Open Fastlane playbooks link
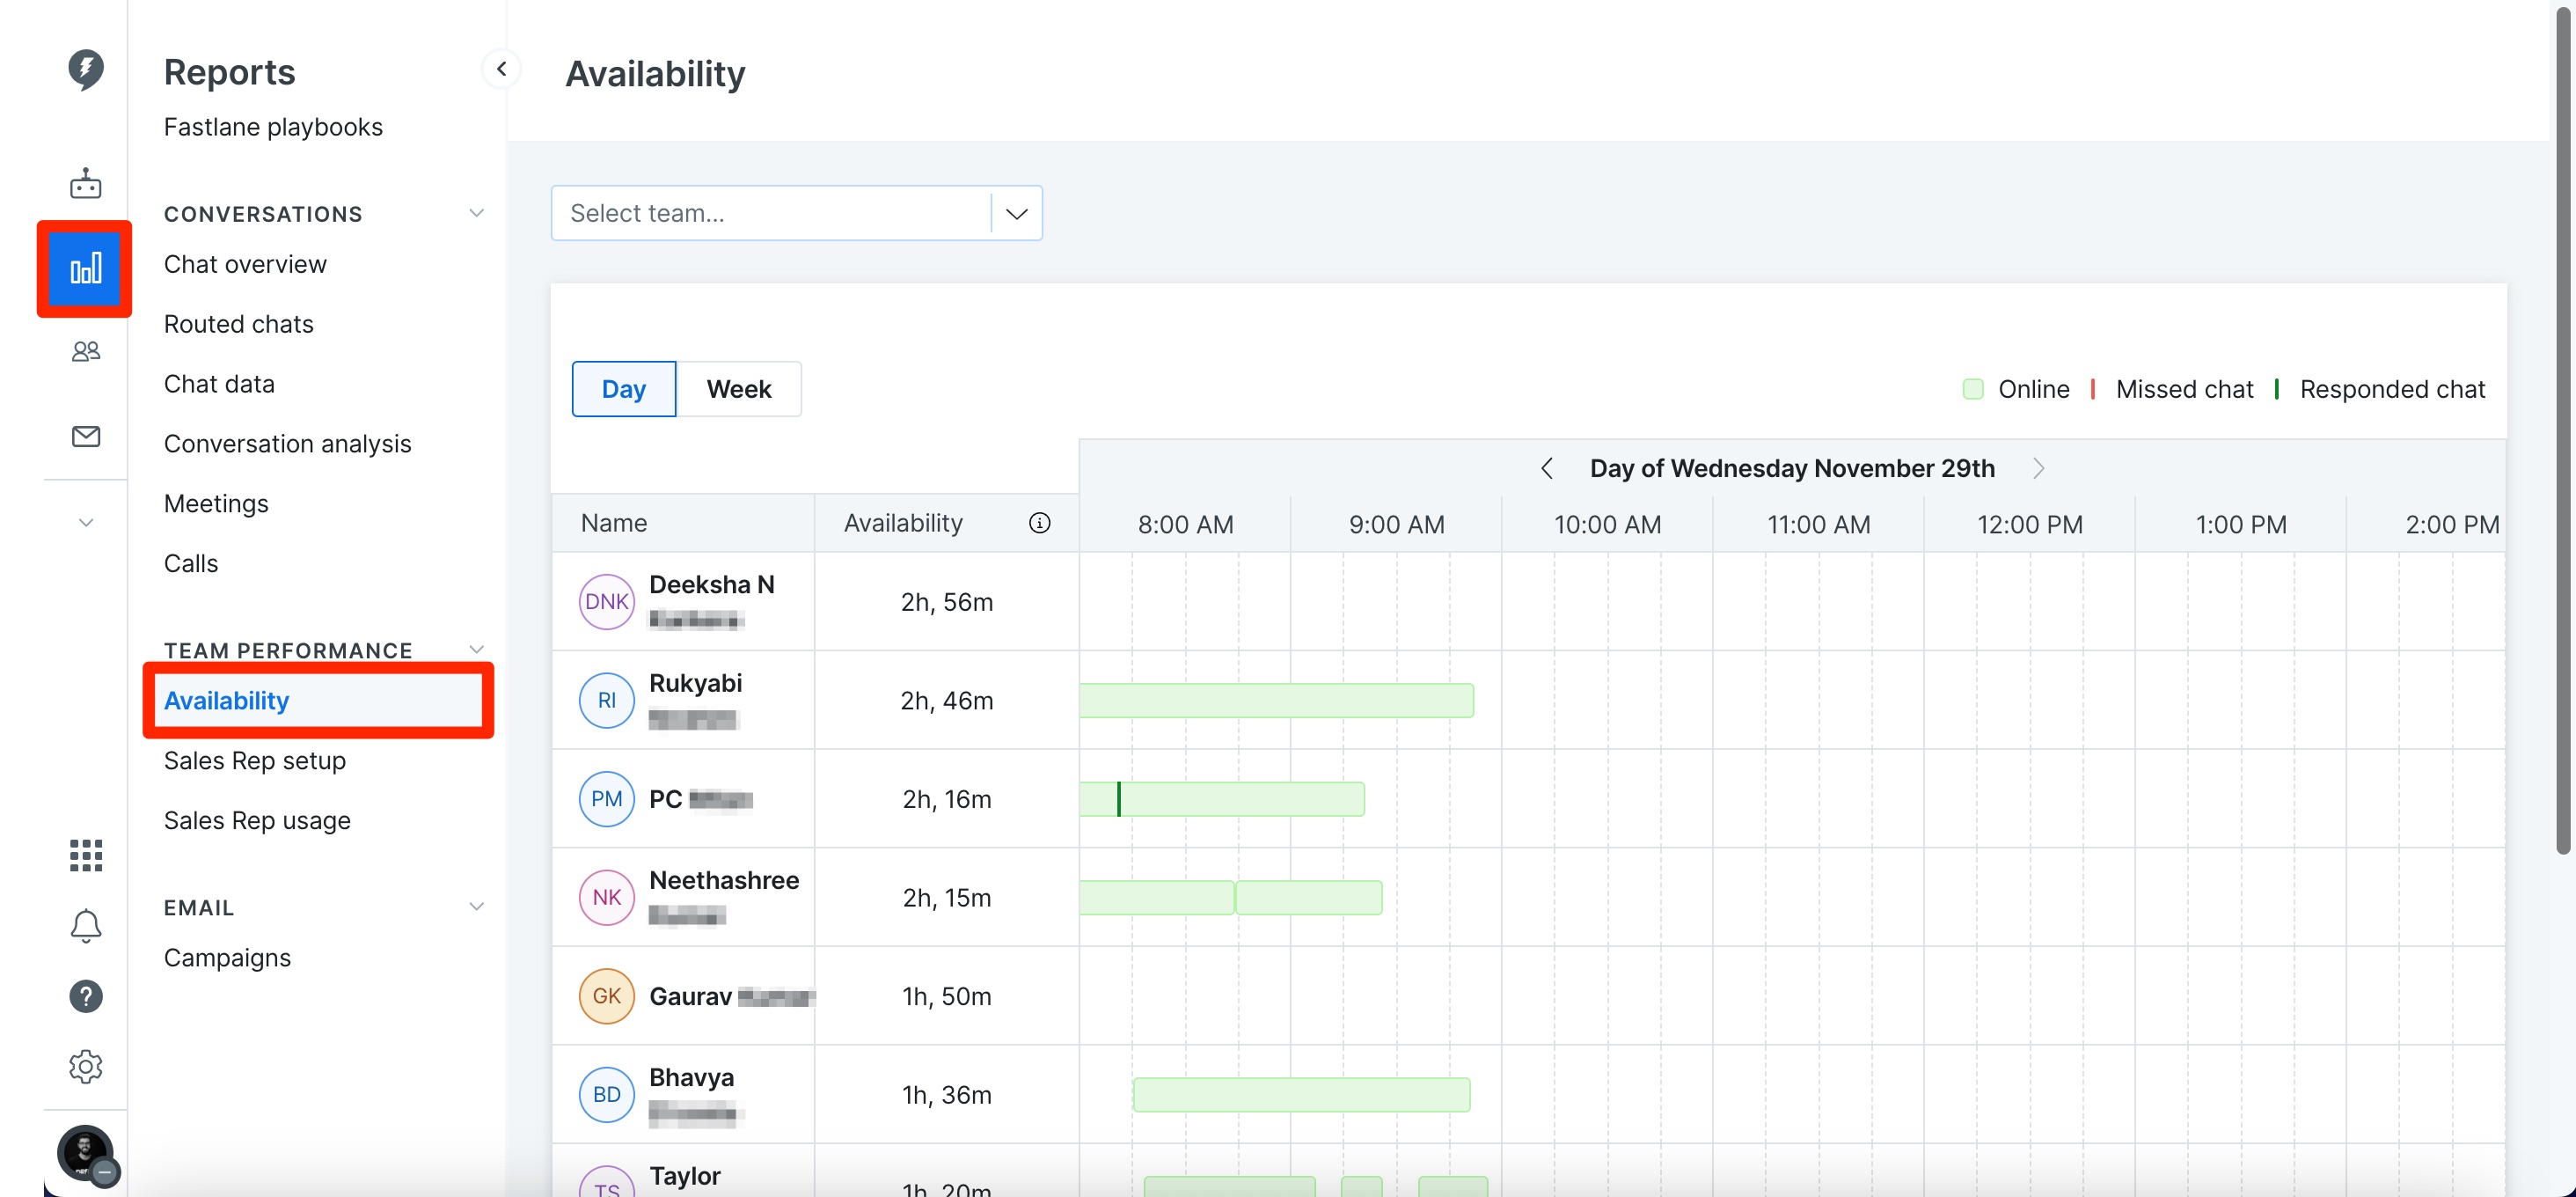Screen dimensions: 2576x1197 coord(273,127)
